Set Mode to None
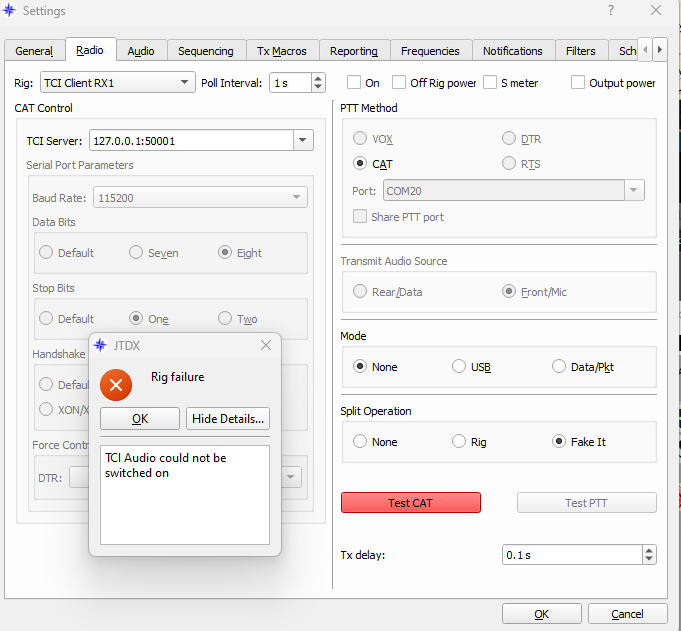The image size is (681, 631). click(360, 367)
